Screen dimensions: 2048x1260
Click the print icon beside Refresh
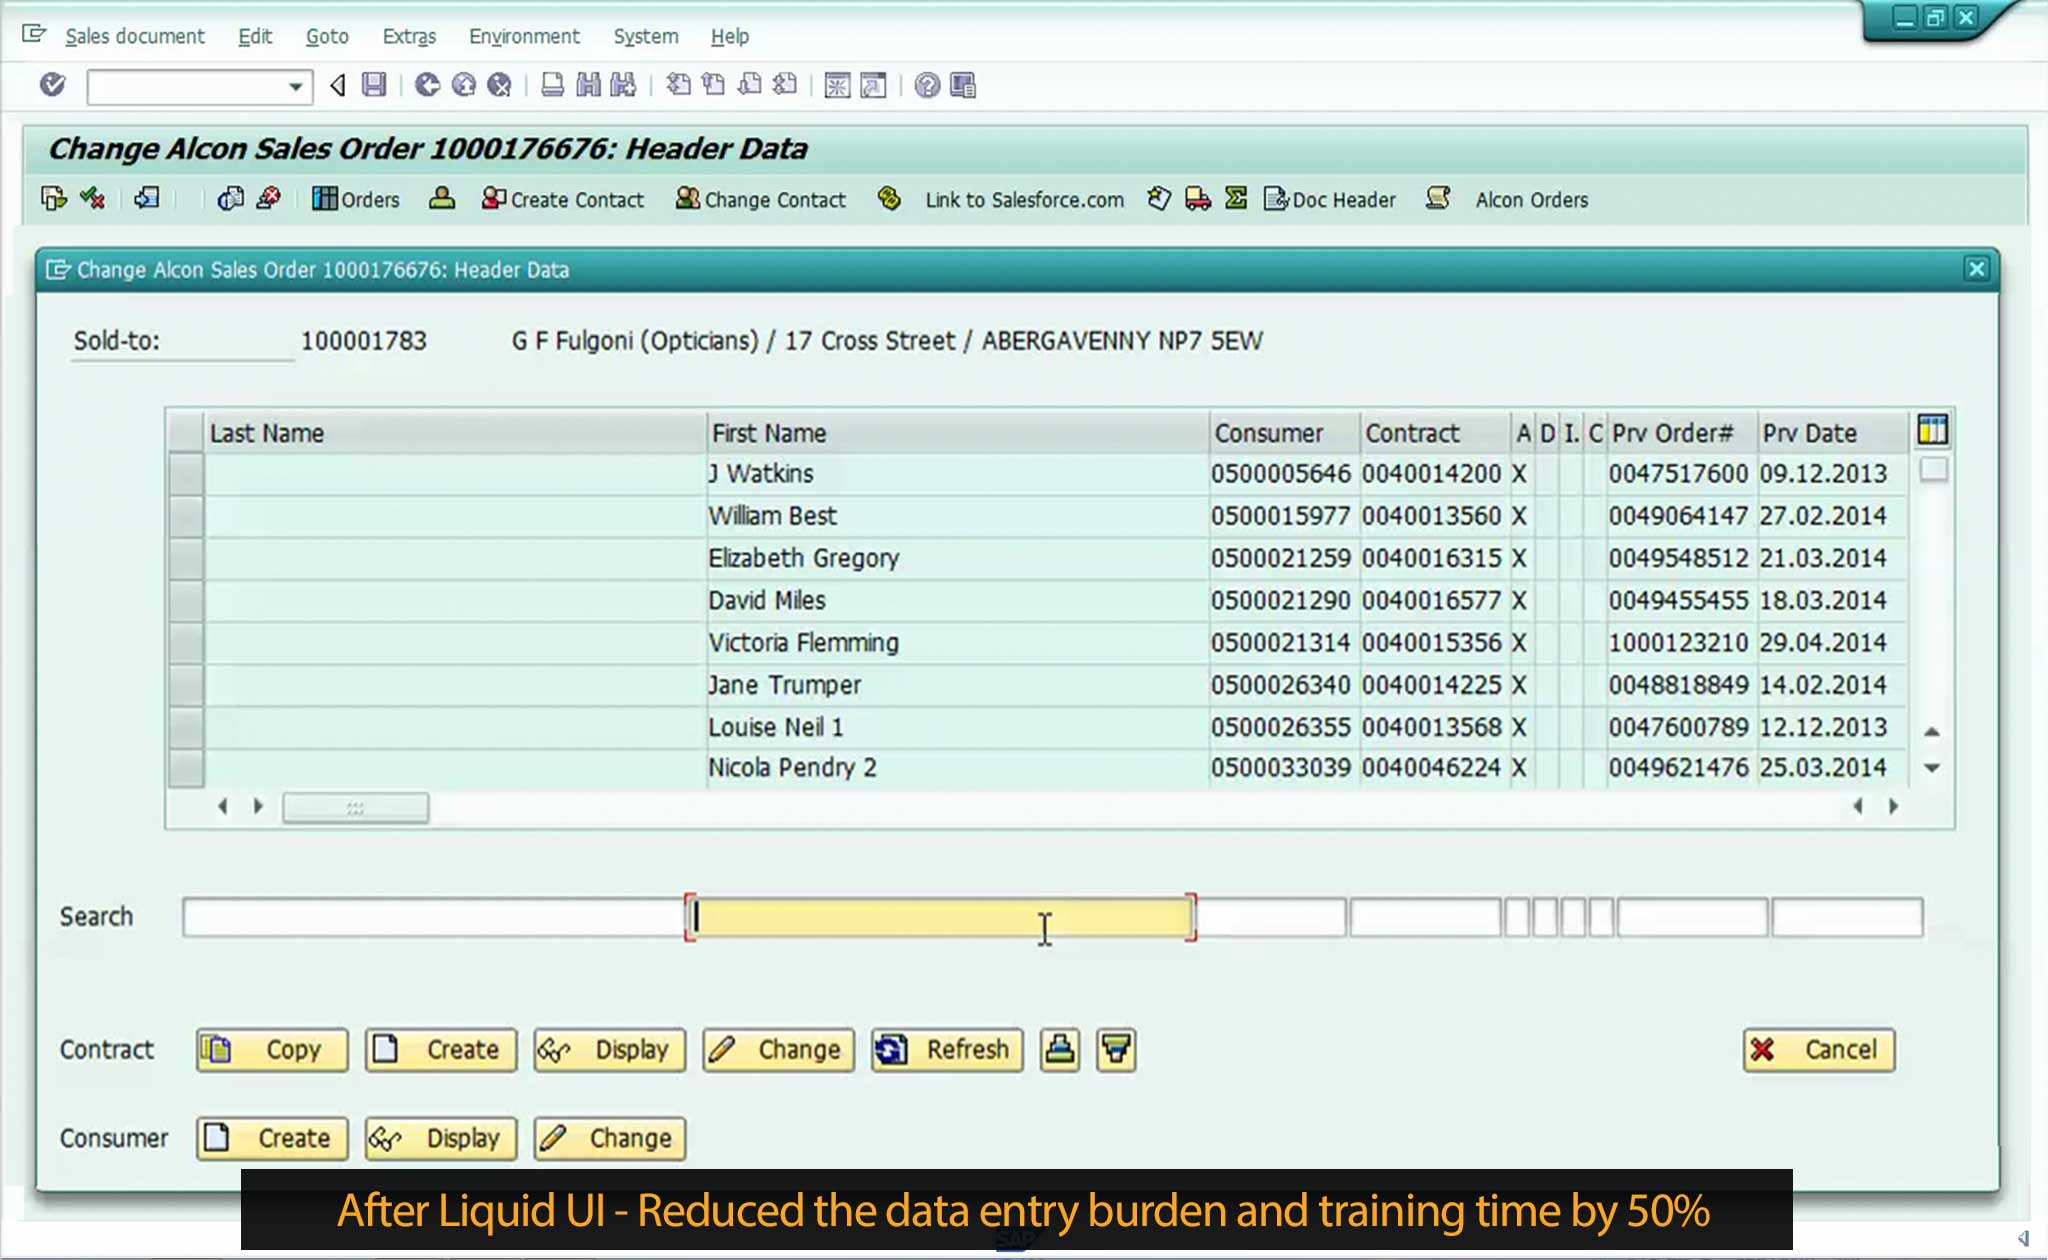[1059, 1049]
